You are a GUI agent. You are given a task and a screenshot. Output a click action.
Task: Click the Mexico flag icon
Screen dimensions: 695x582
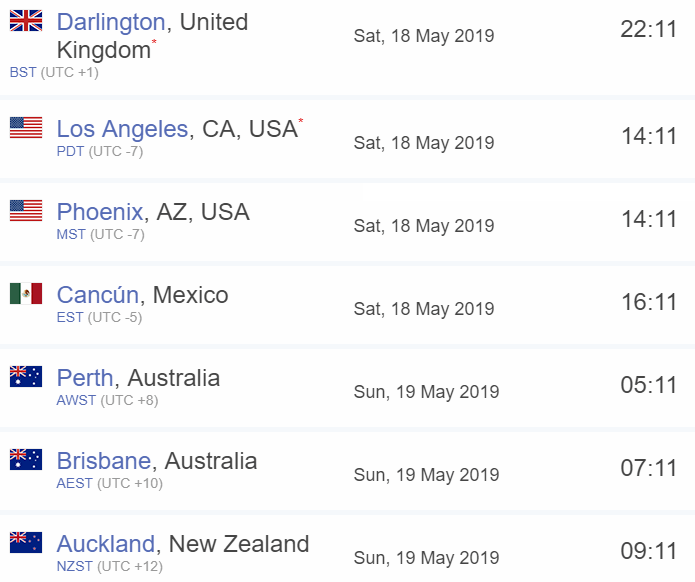click(26, 293)
